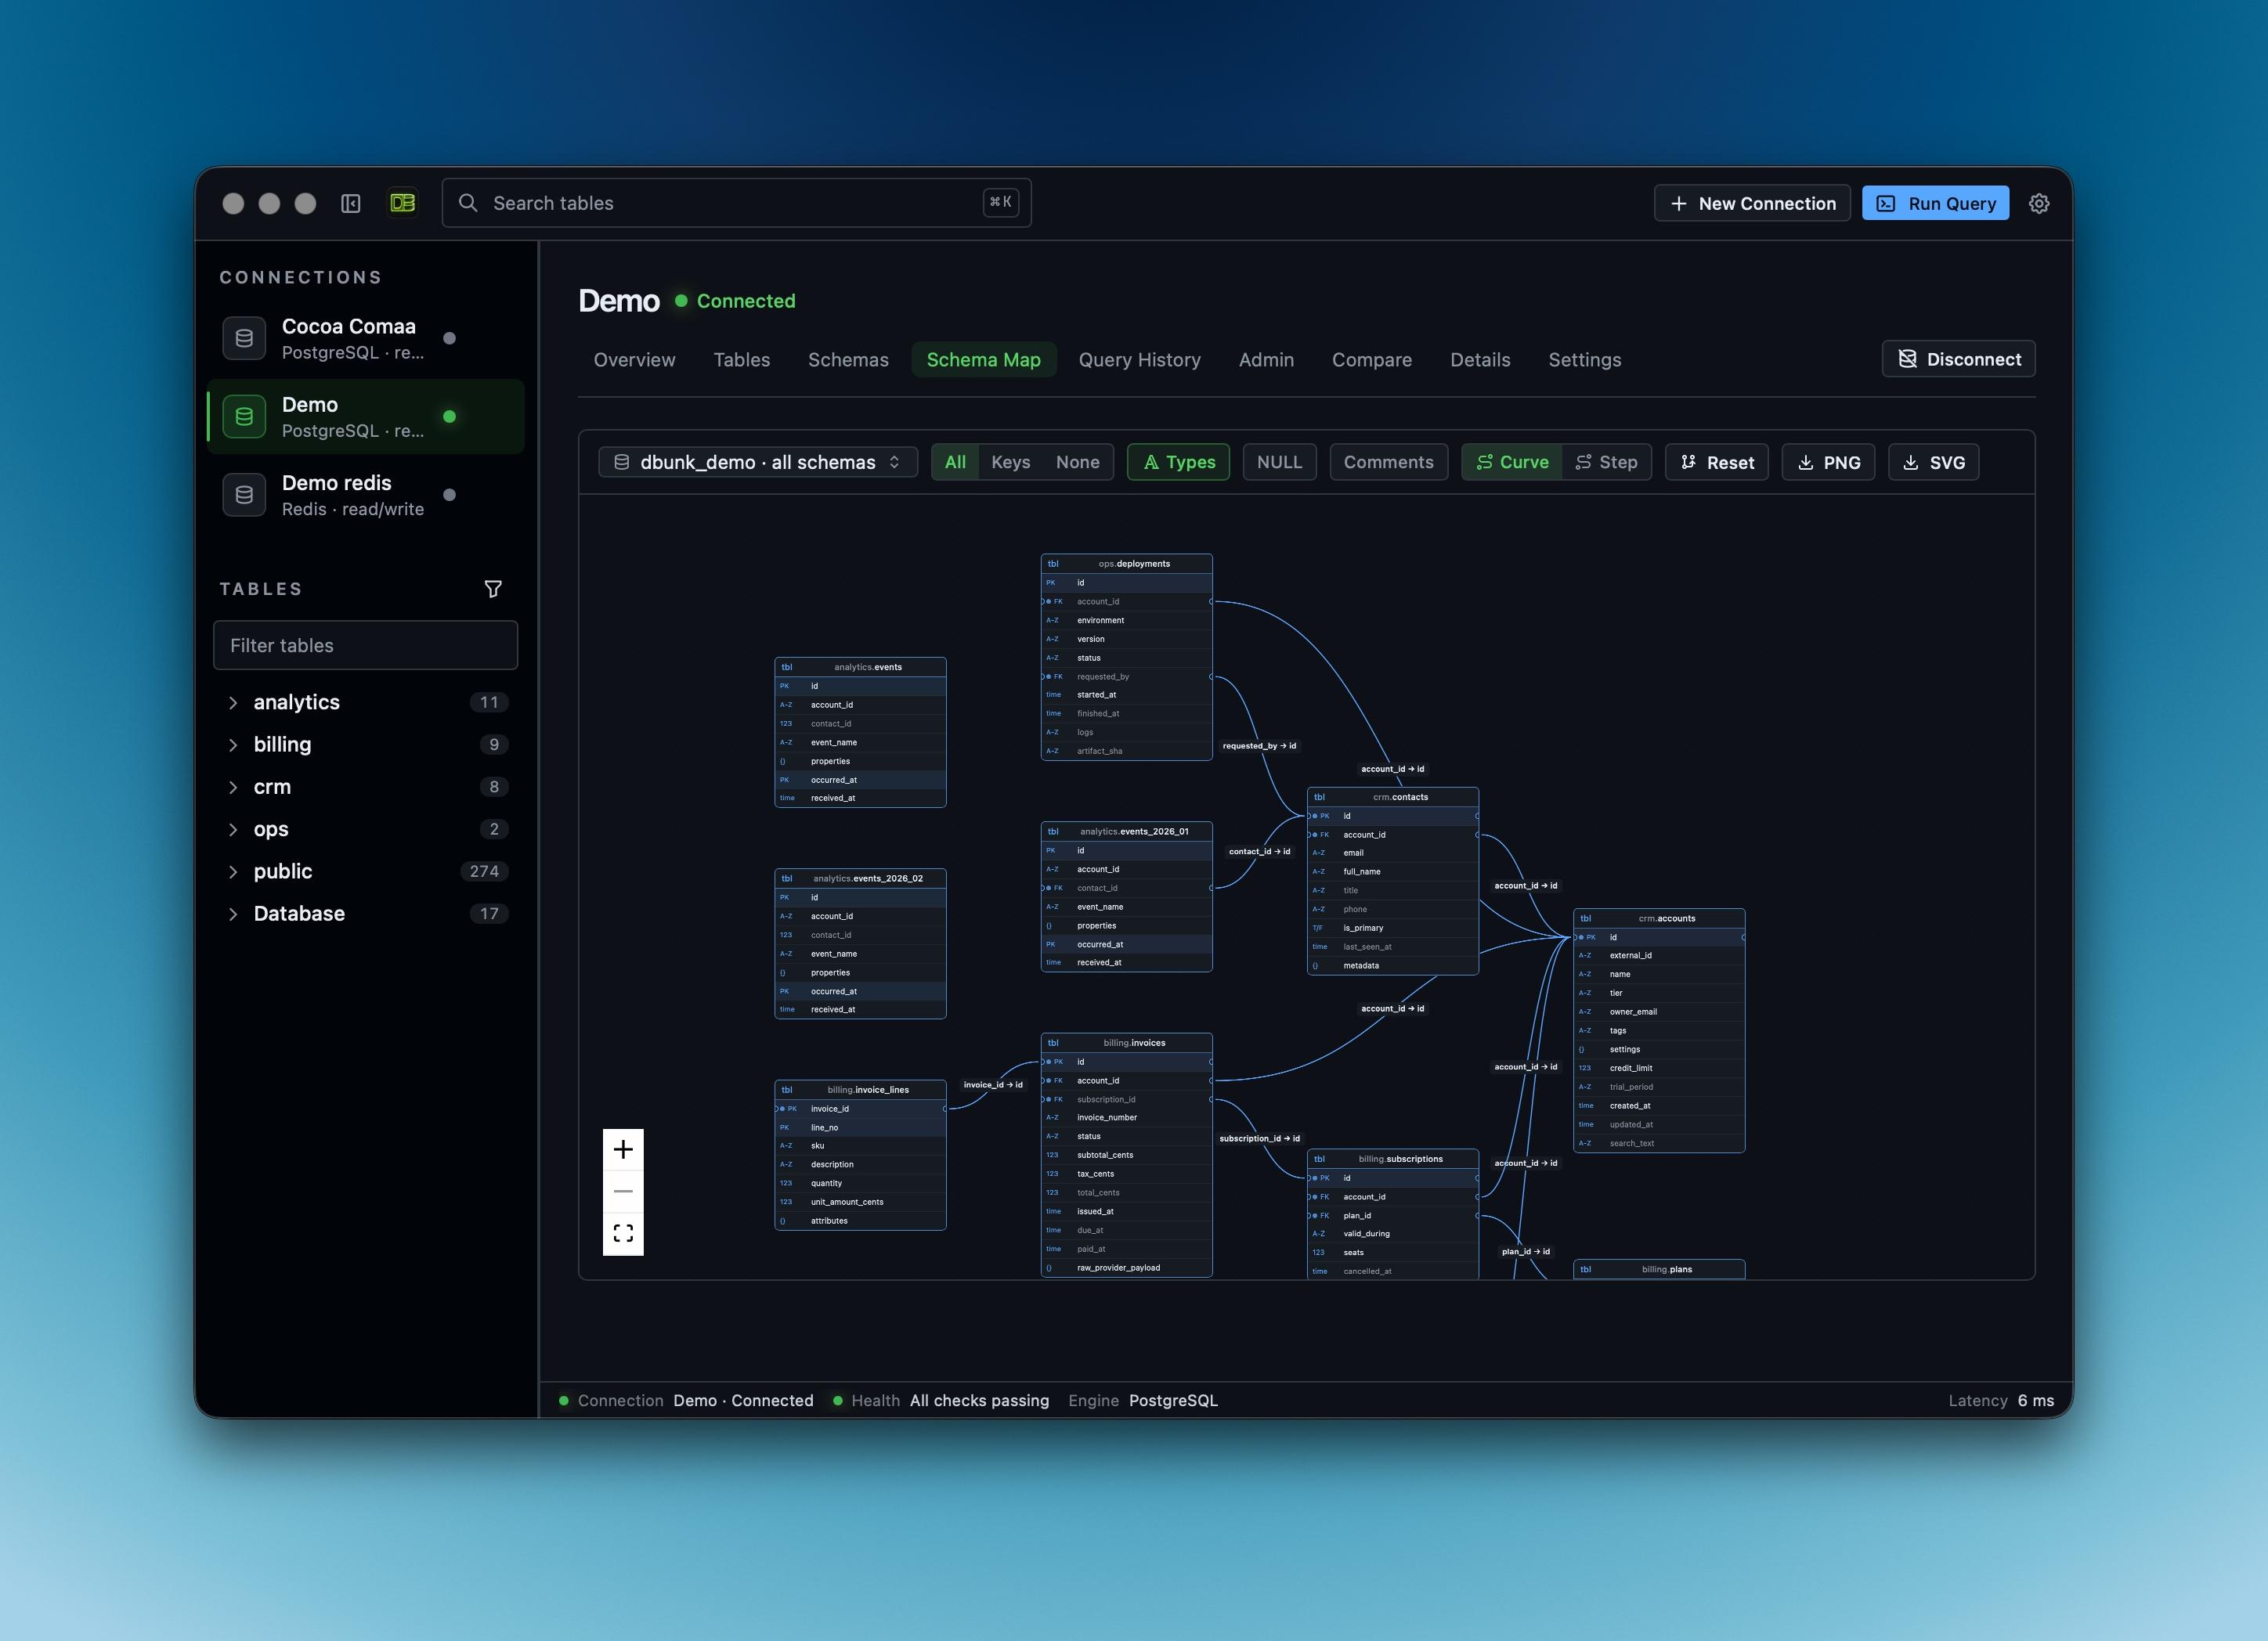
Task: Zoom in with the plus control
Action: click(x=623, y=1150)
